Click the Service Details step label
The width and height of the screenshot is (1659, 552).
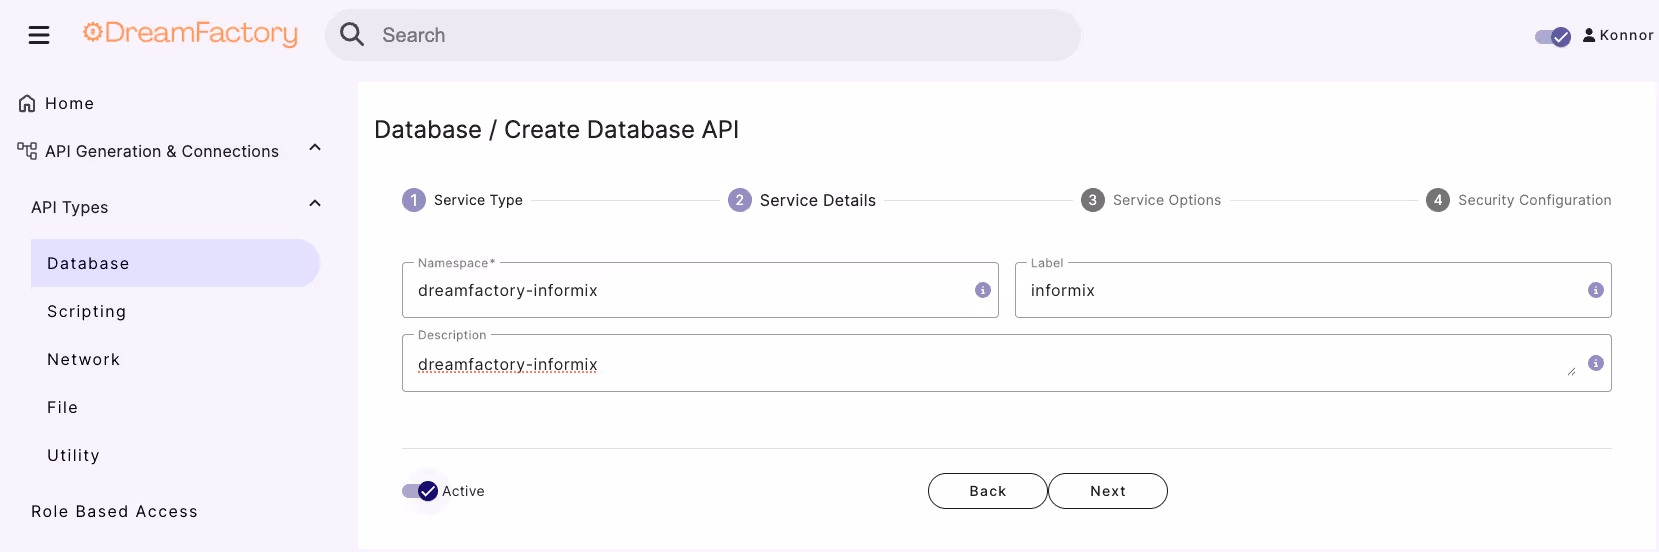(x=818, y=200)
